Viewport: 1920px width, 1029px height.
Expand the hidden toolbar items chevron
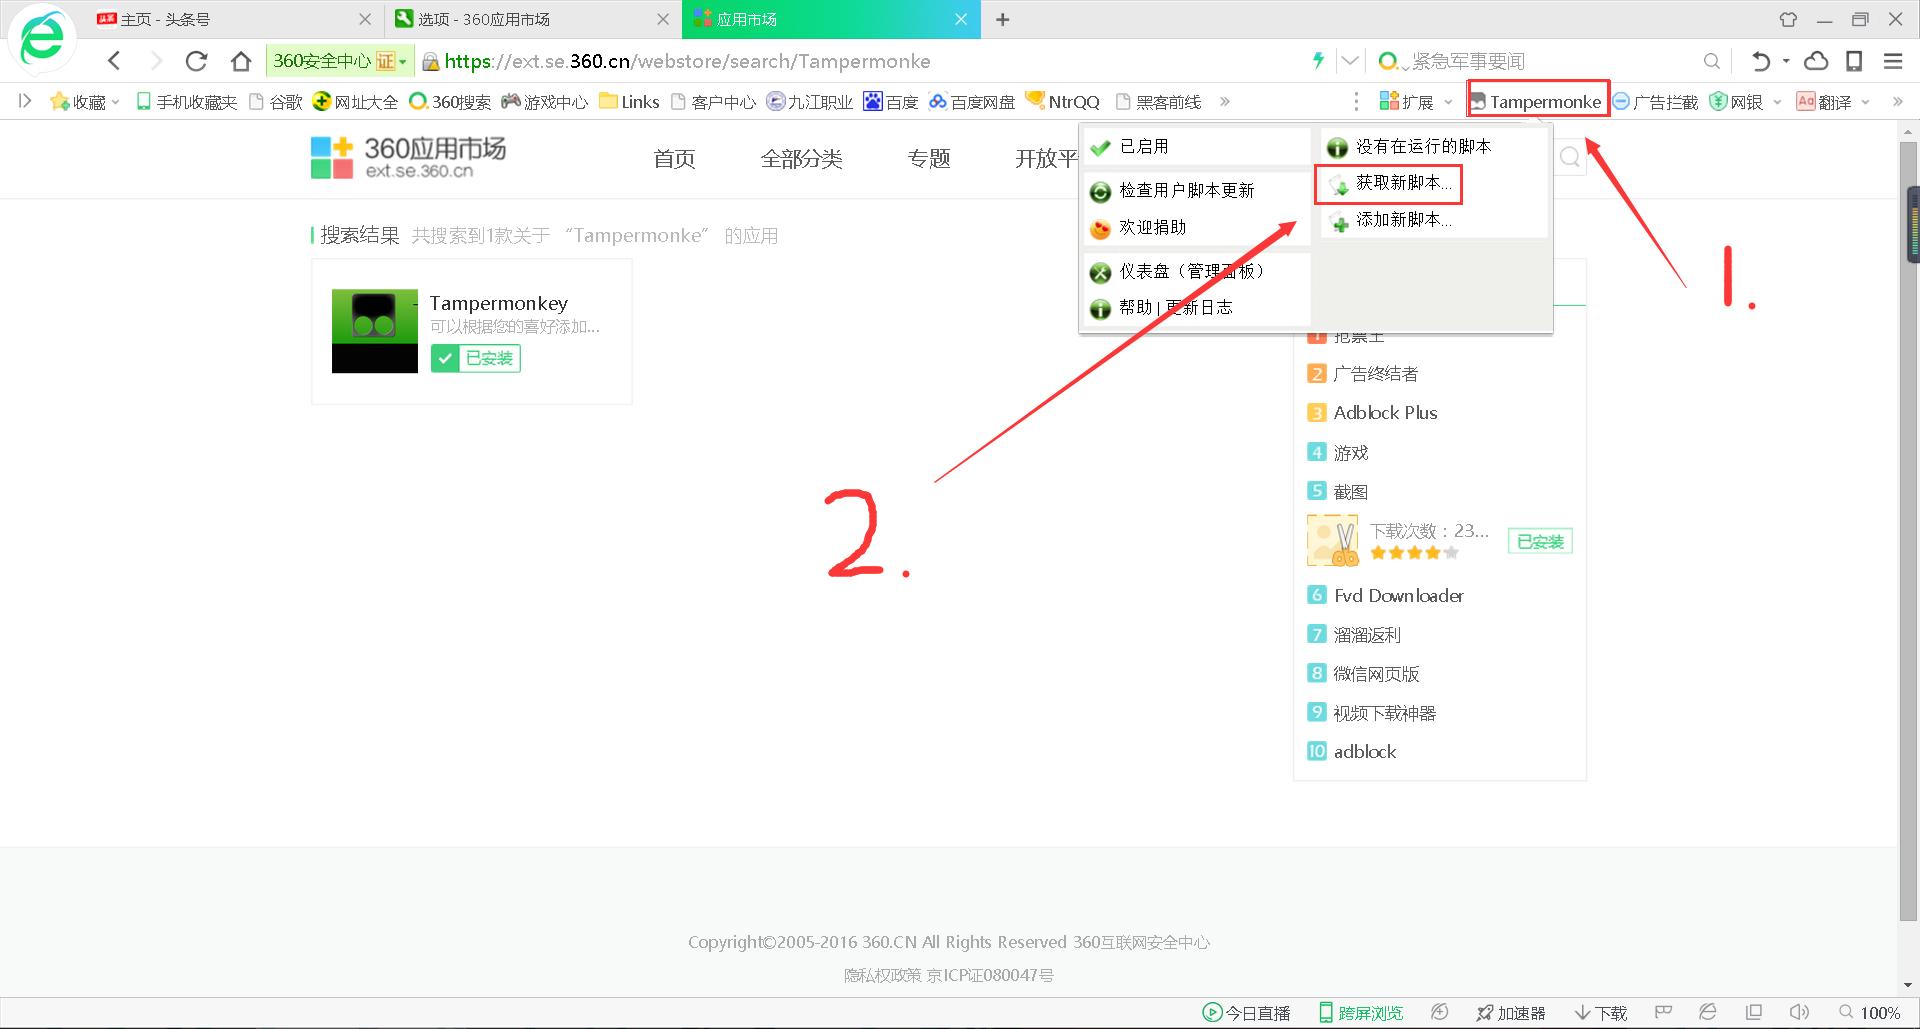tap(1898, 101)
